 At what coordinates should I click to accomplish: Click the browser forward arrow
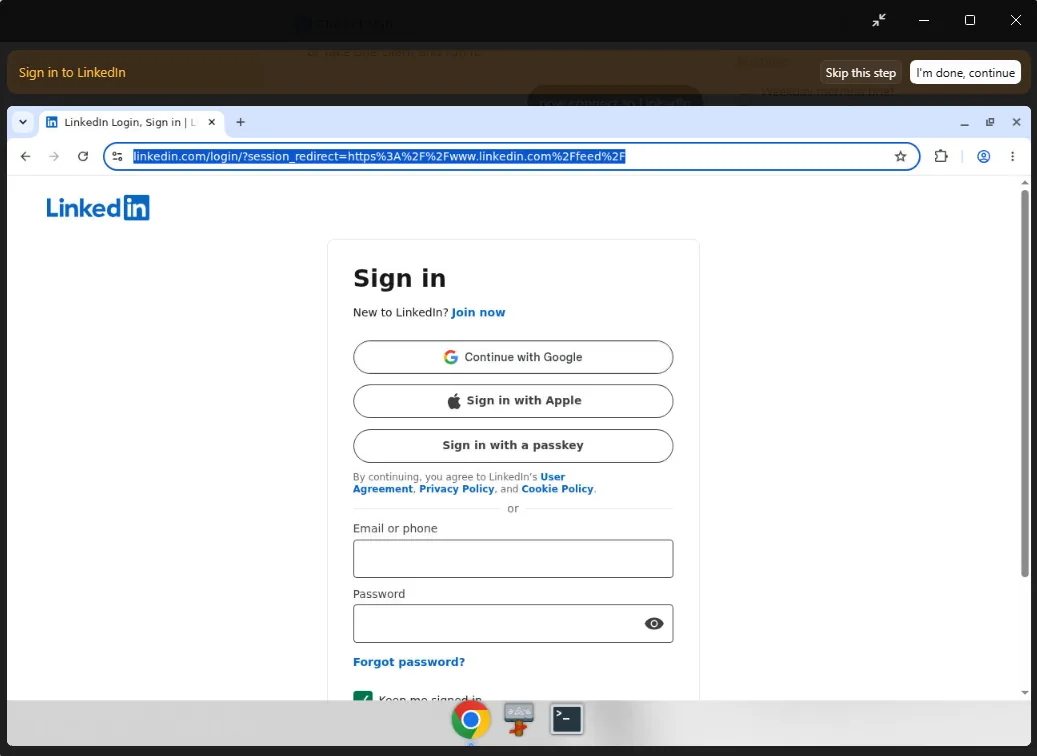(54, 157)
